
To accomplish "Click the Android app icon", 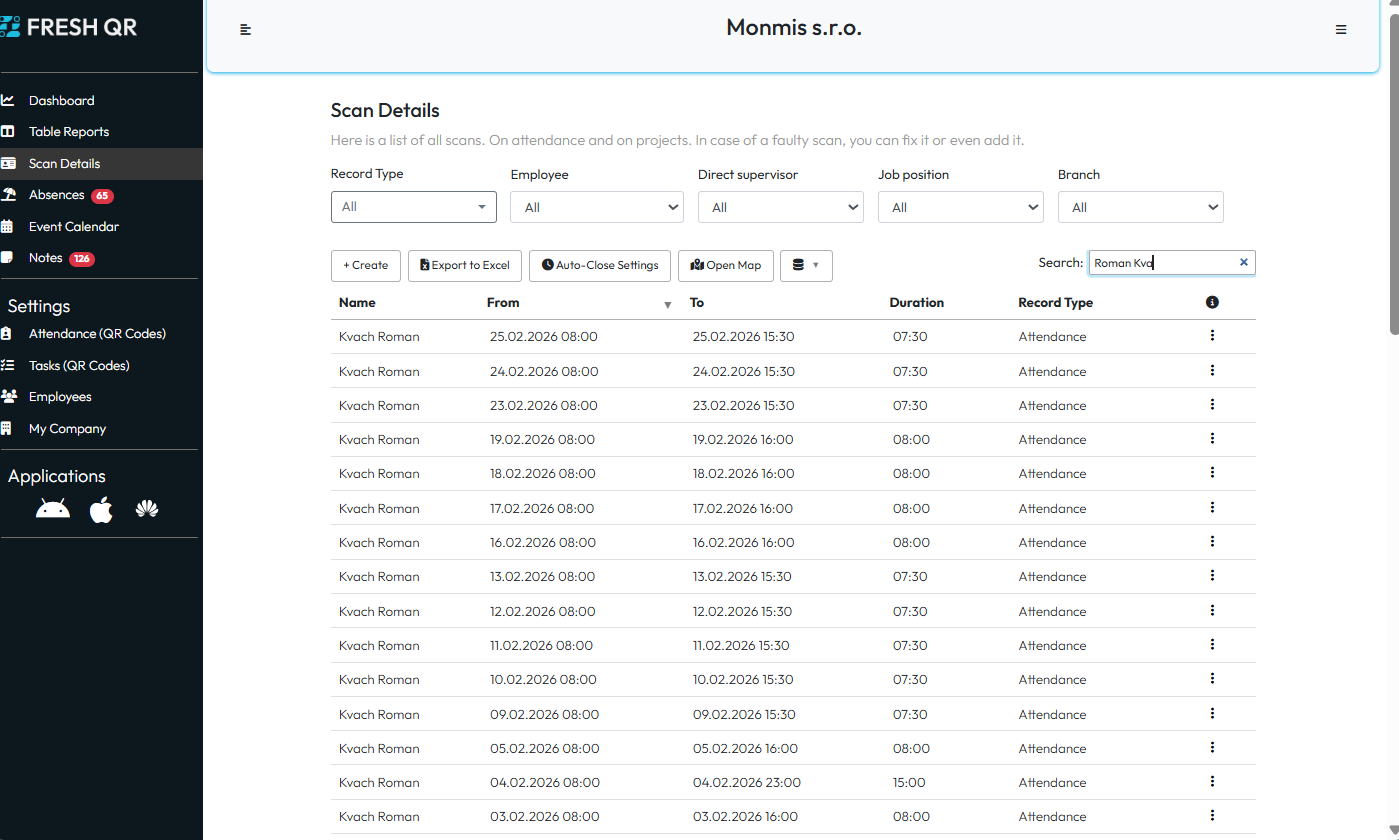I will pos(53,510).
